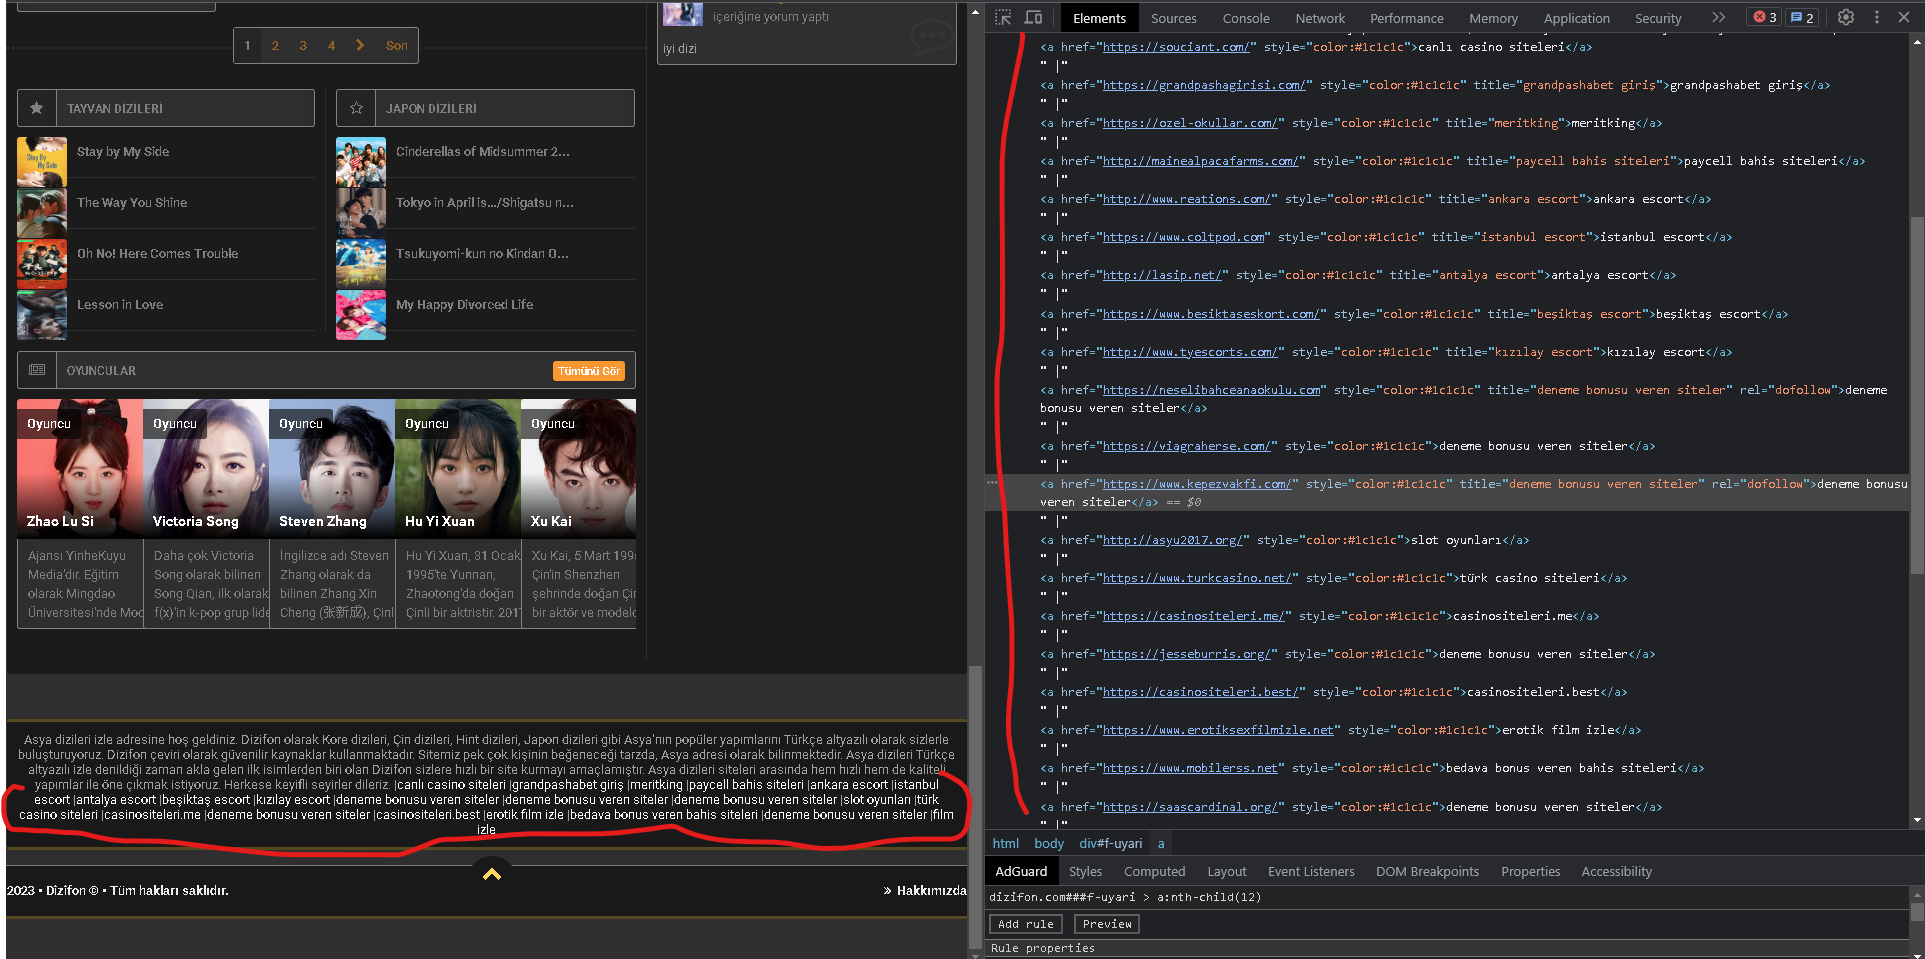The width and height of the screenshot is (1925, 959).
Task: Open the ellipsis menu on the selected DOM row
Action: pos(992,483)
